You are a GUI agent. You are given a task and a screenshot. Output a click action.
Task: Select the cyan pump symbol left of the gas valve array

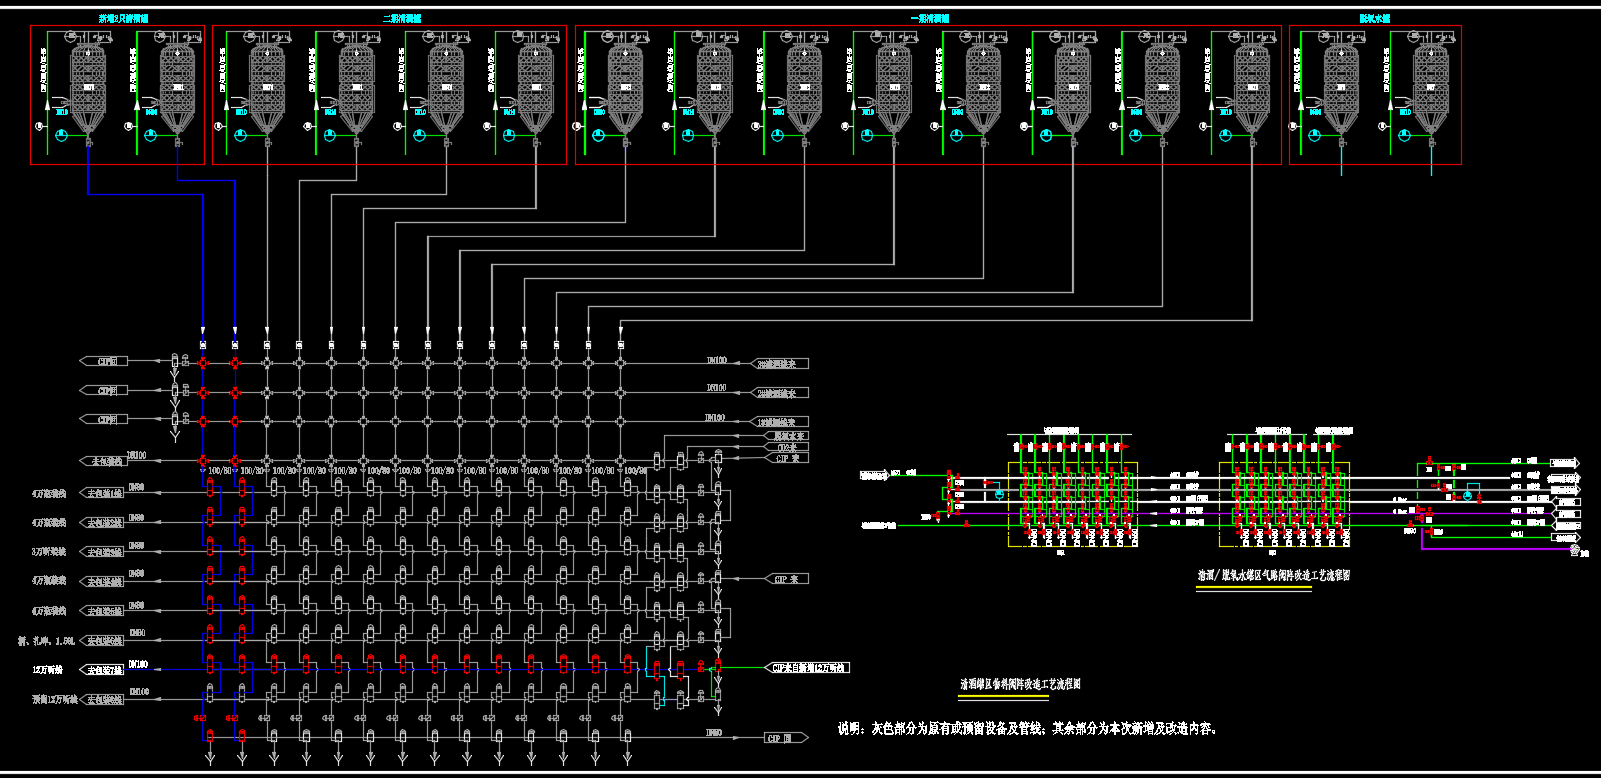998,494
